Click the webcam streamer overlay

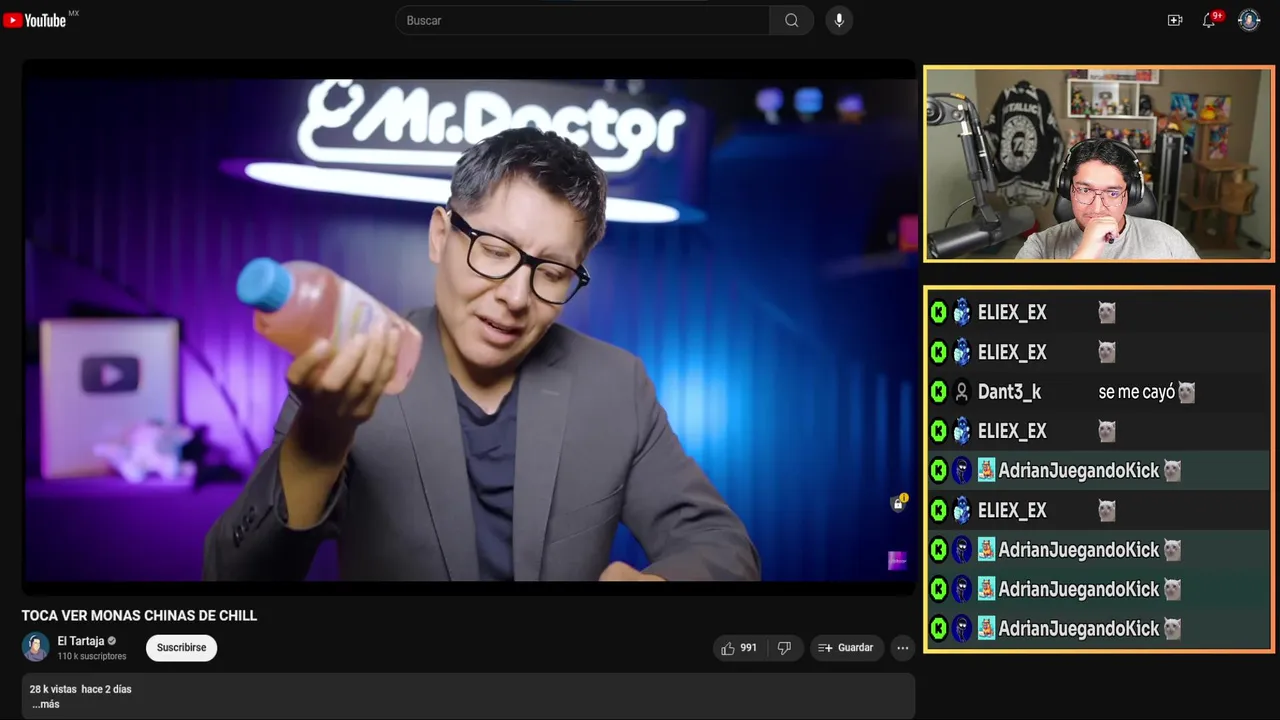click(x=1098, y=164)
